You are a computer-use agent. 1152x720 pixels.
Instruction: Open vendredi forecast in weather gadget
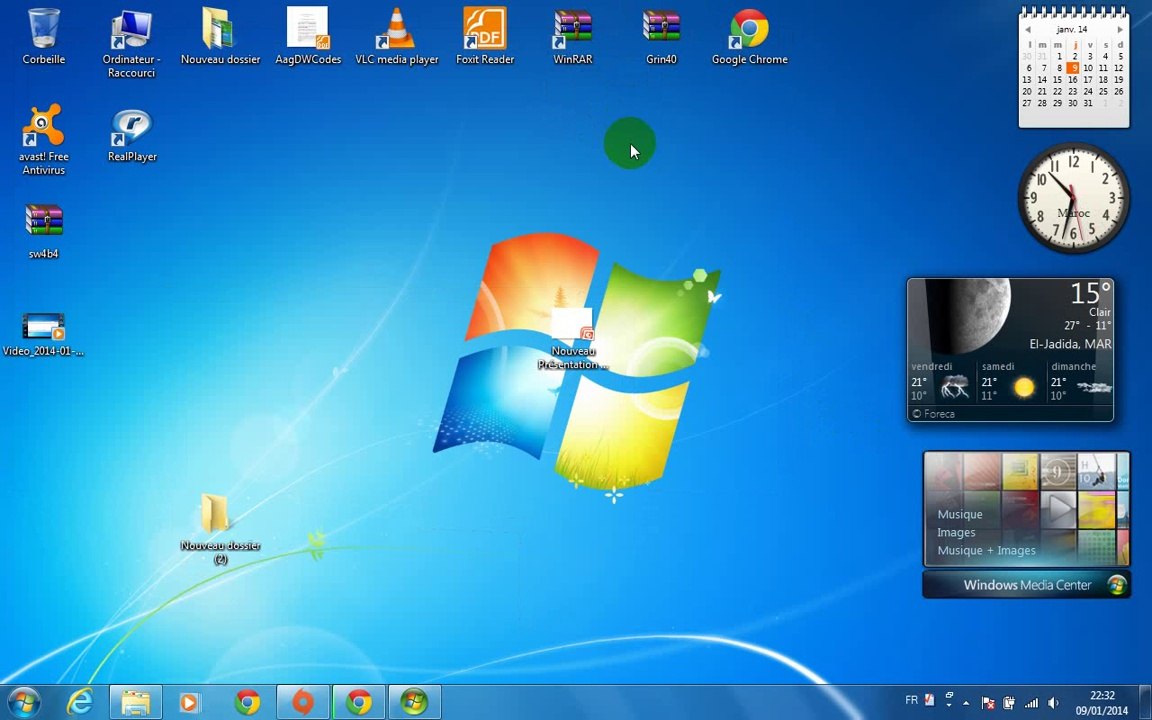coord(941,383)
